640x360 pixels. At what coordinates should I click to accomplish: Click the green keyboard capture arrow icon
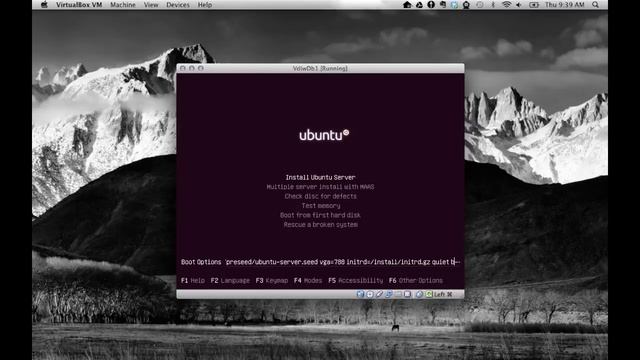[x=429, y=294]
